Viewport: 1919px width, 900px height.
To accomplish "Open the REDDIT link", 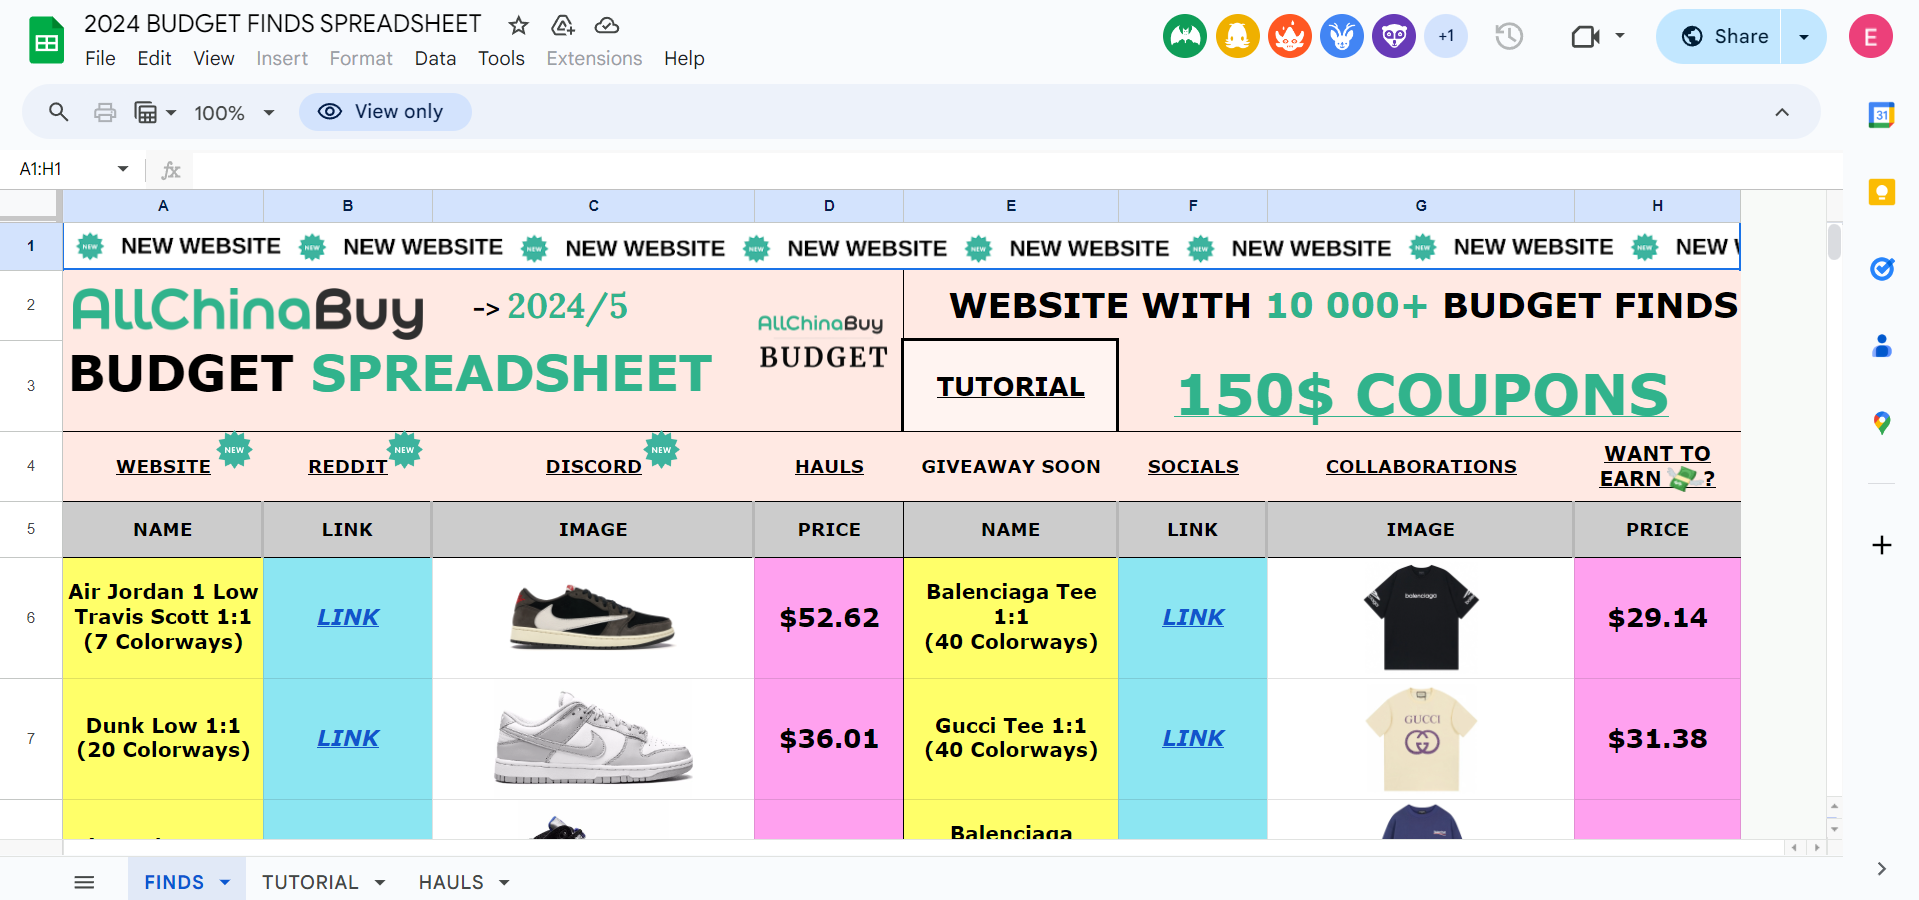I will (x=347, y=467).
